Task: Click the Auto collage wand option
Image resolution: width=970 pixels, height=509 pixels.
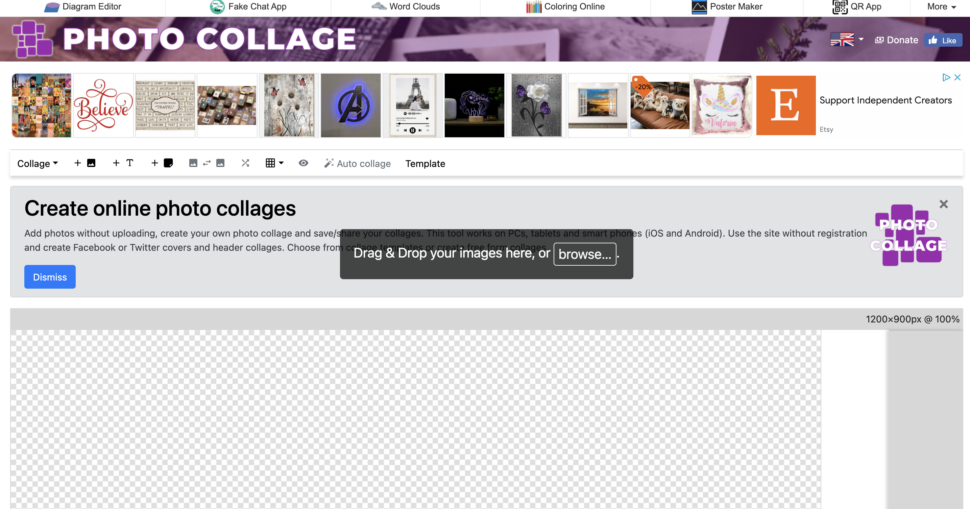Action: (357, 163)
